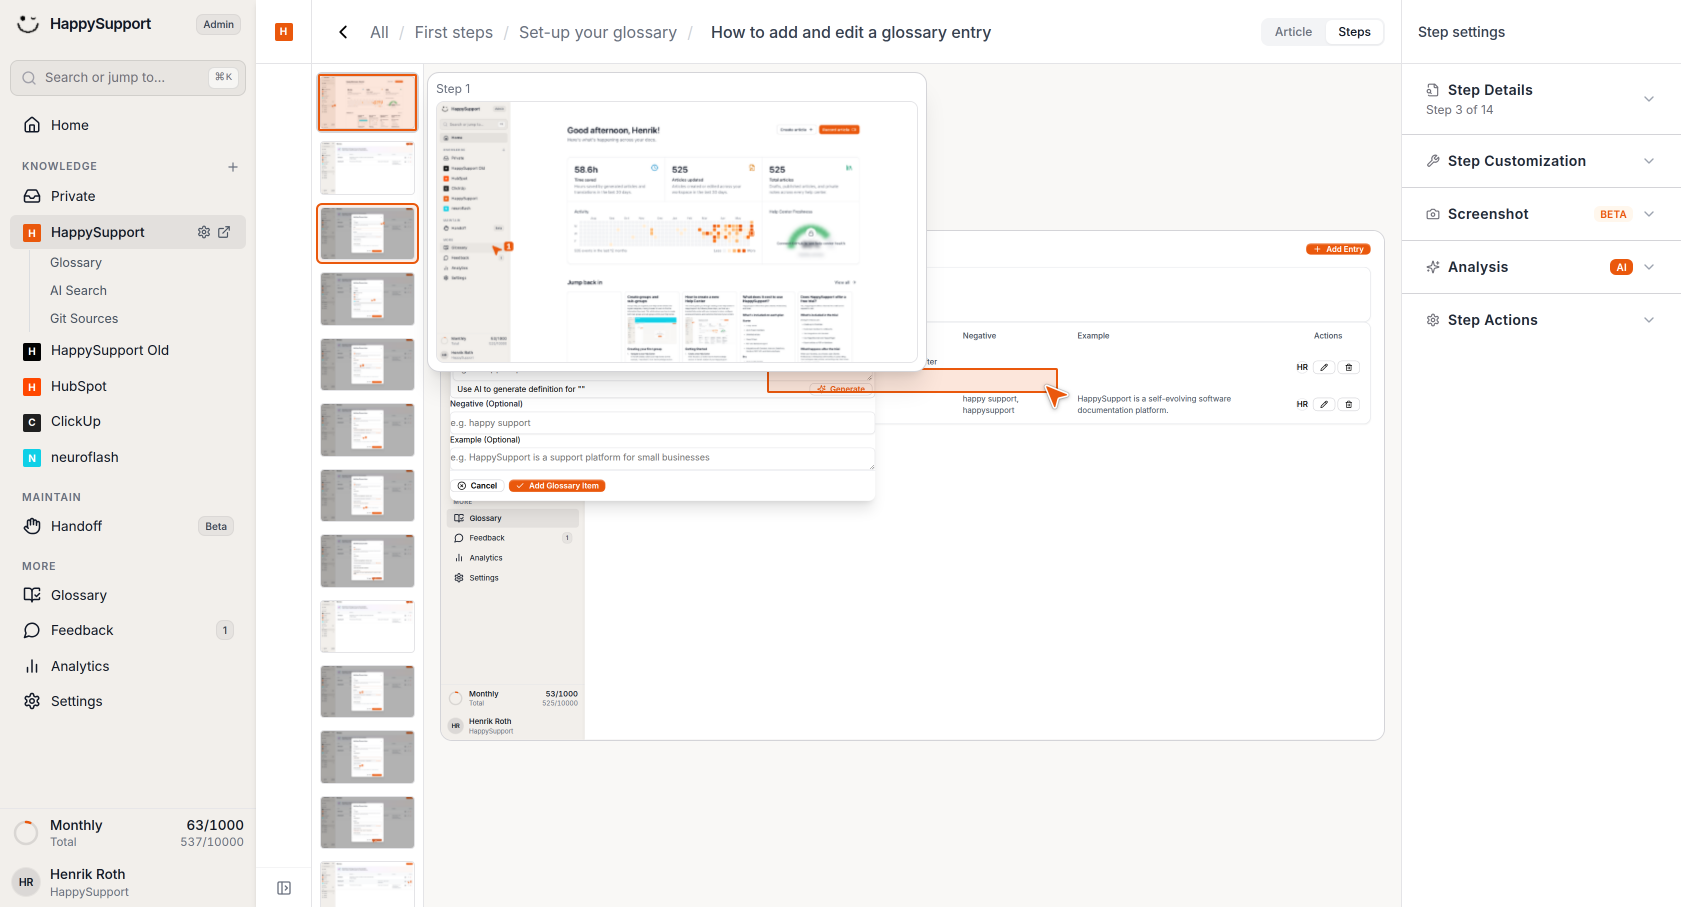Screen dimensions: 1681x907
Task: Click the back arrow in breadcrumb bar
Action: pos(343,32)
